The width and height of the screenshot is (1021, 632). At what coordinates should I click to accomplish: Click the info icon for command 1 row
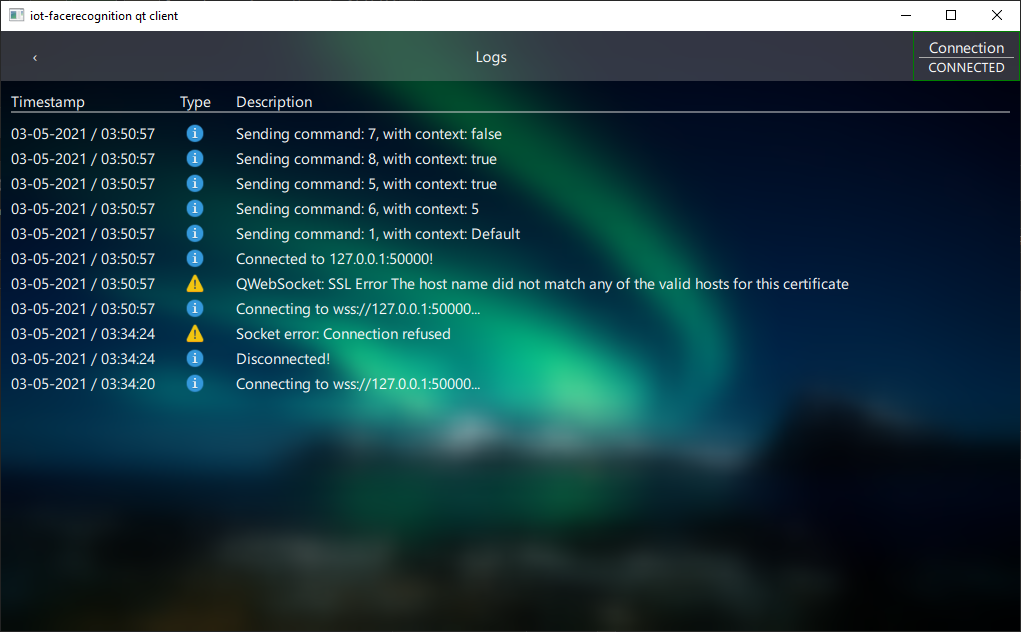click(x=195, y=233)
